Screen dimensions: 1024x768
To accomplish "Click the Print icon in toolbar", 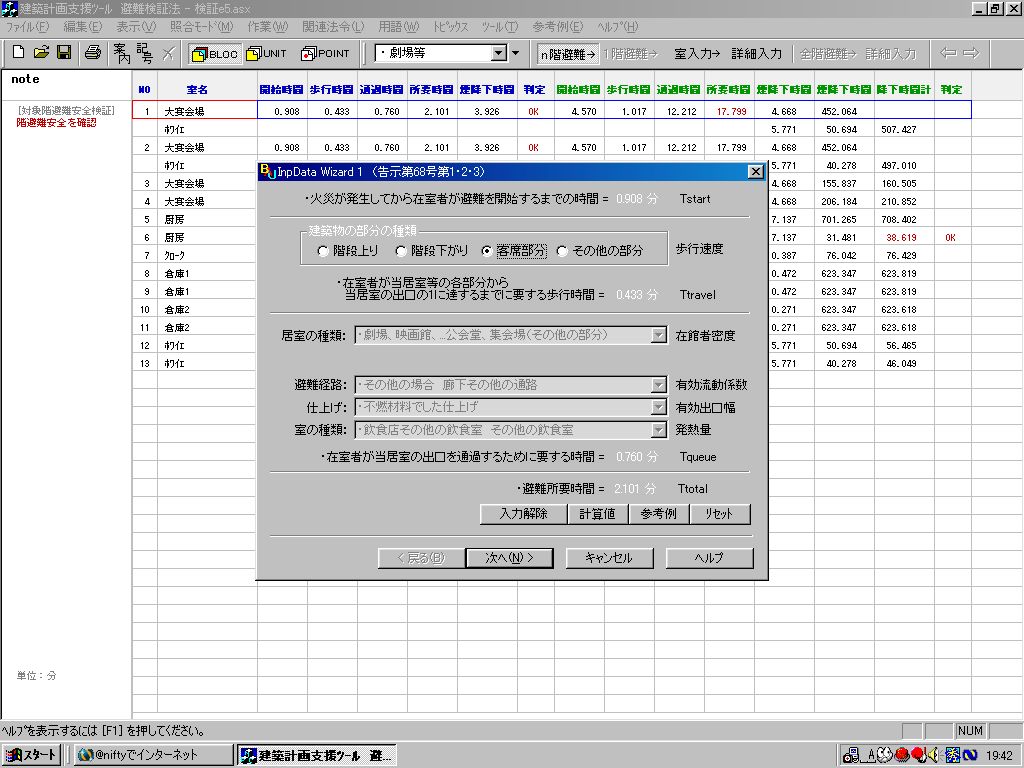I will tap(93, 53).
